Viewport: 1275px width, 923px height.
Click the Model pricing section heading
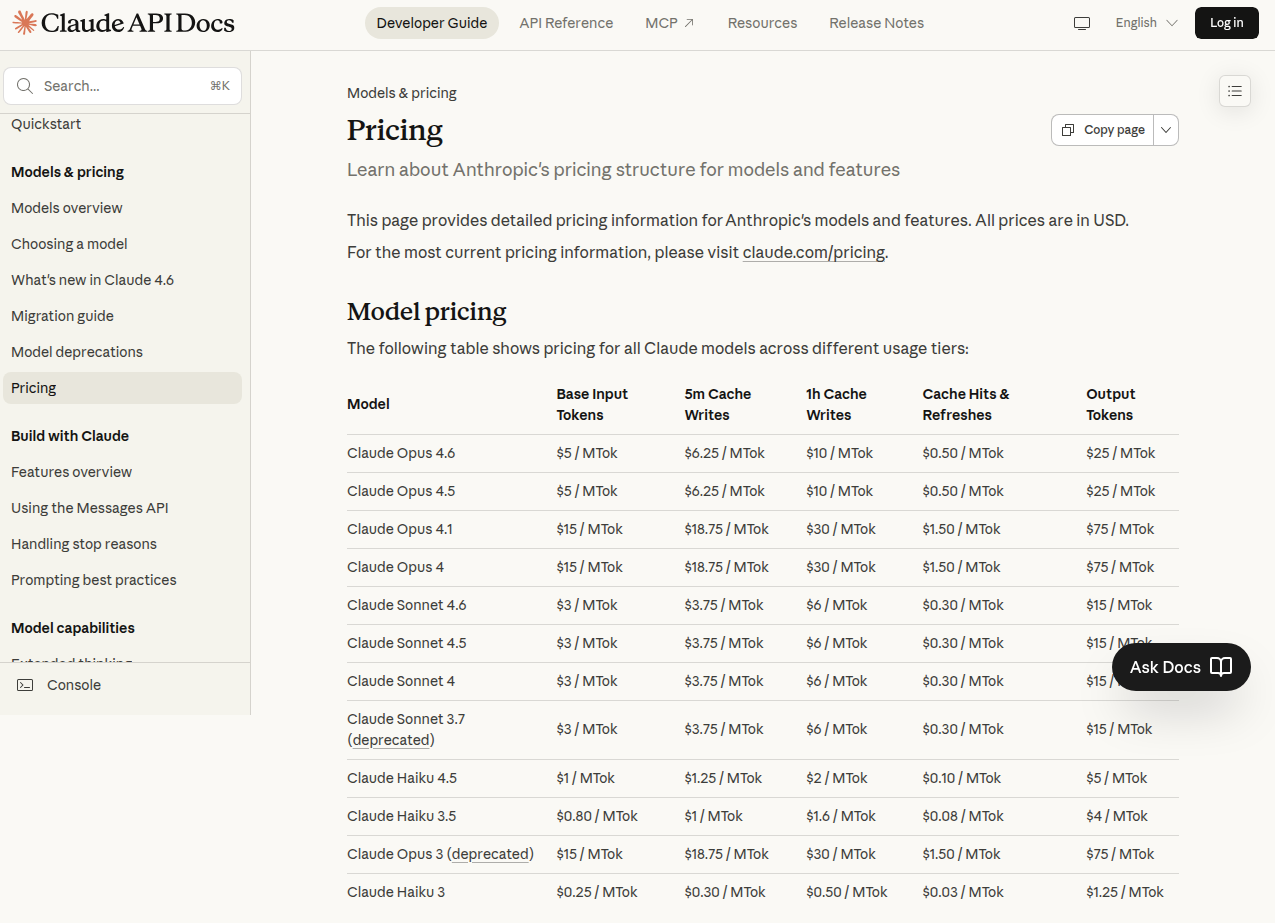[x=427, y=312]
